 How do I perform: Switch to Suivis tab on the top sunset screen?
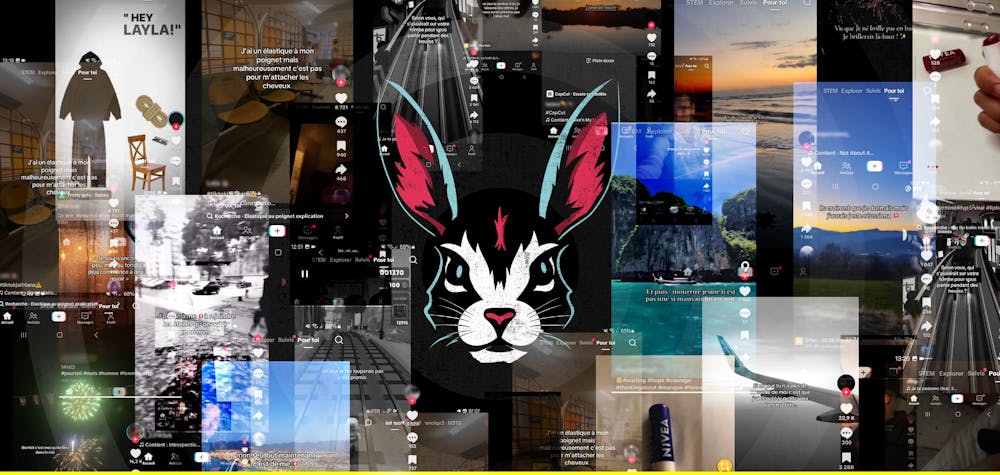pyautogui.click(x=749, y=3)
